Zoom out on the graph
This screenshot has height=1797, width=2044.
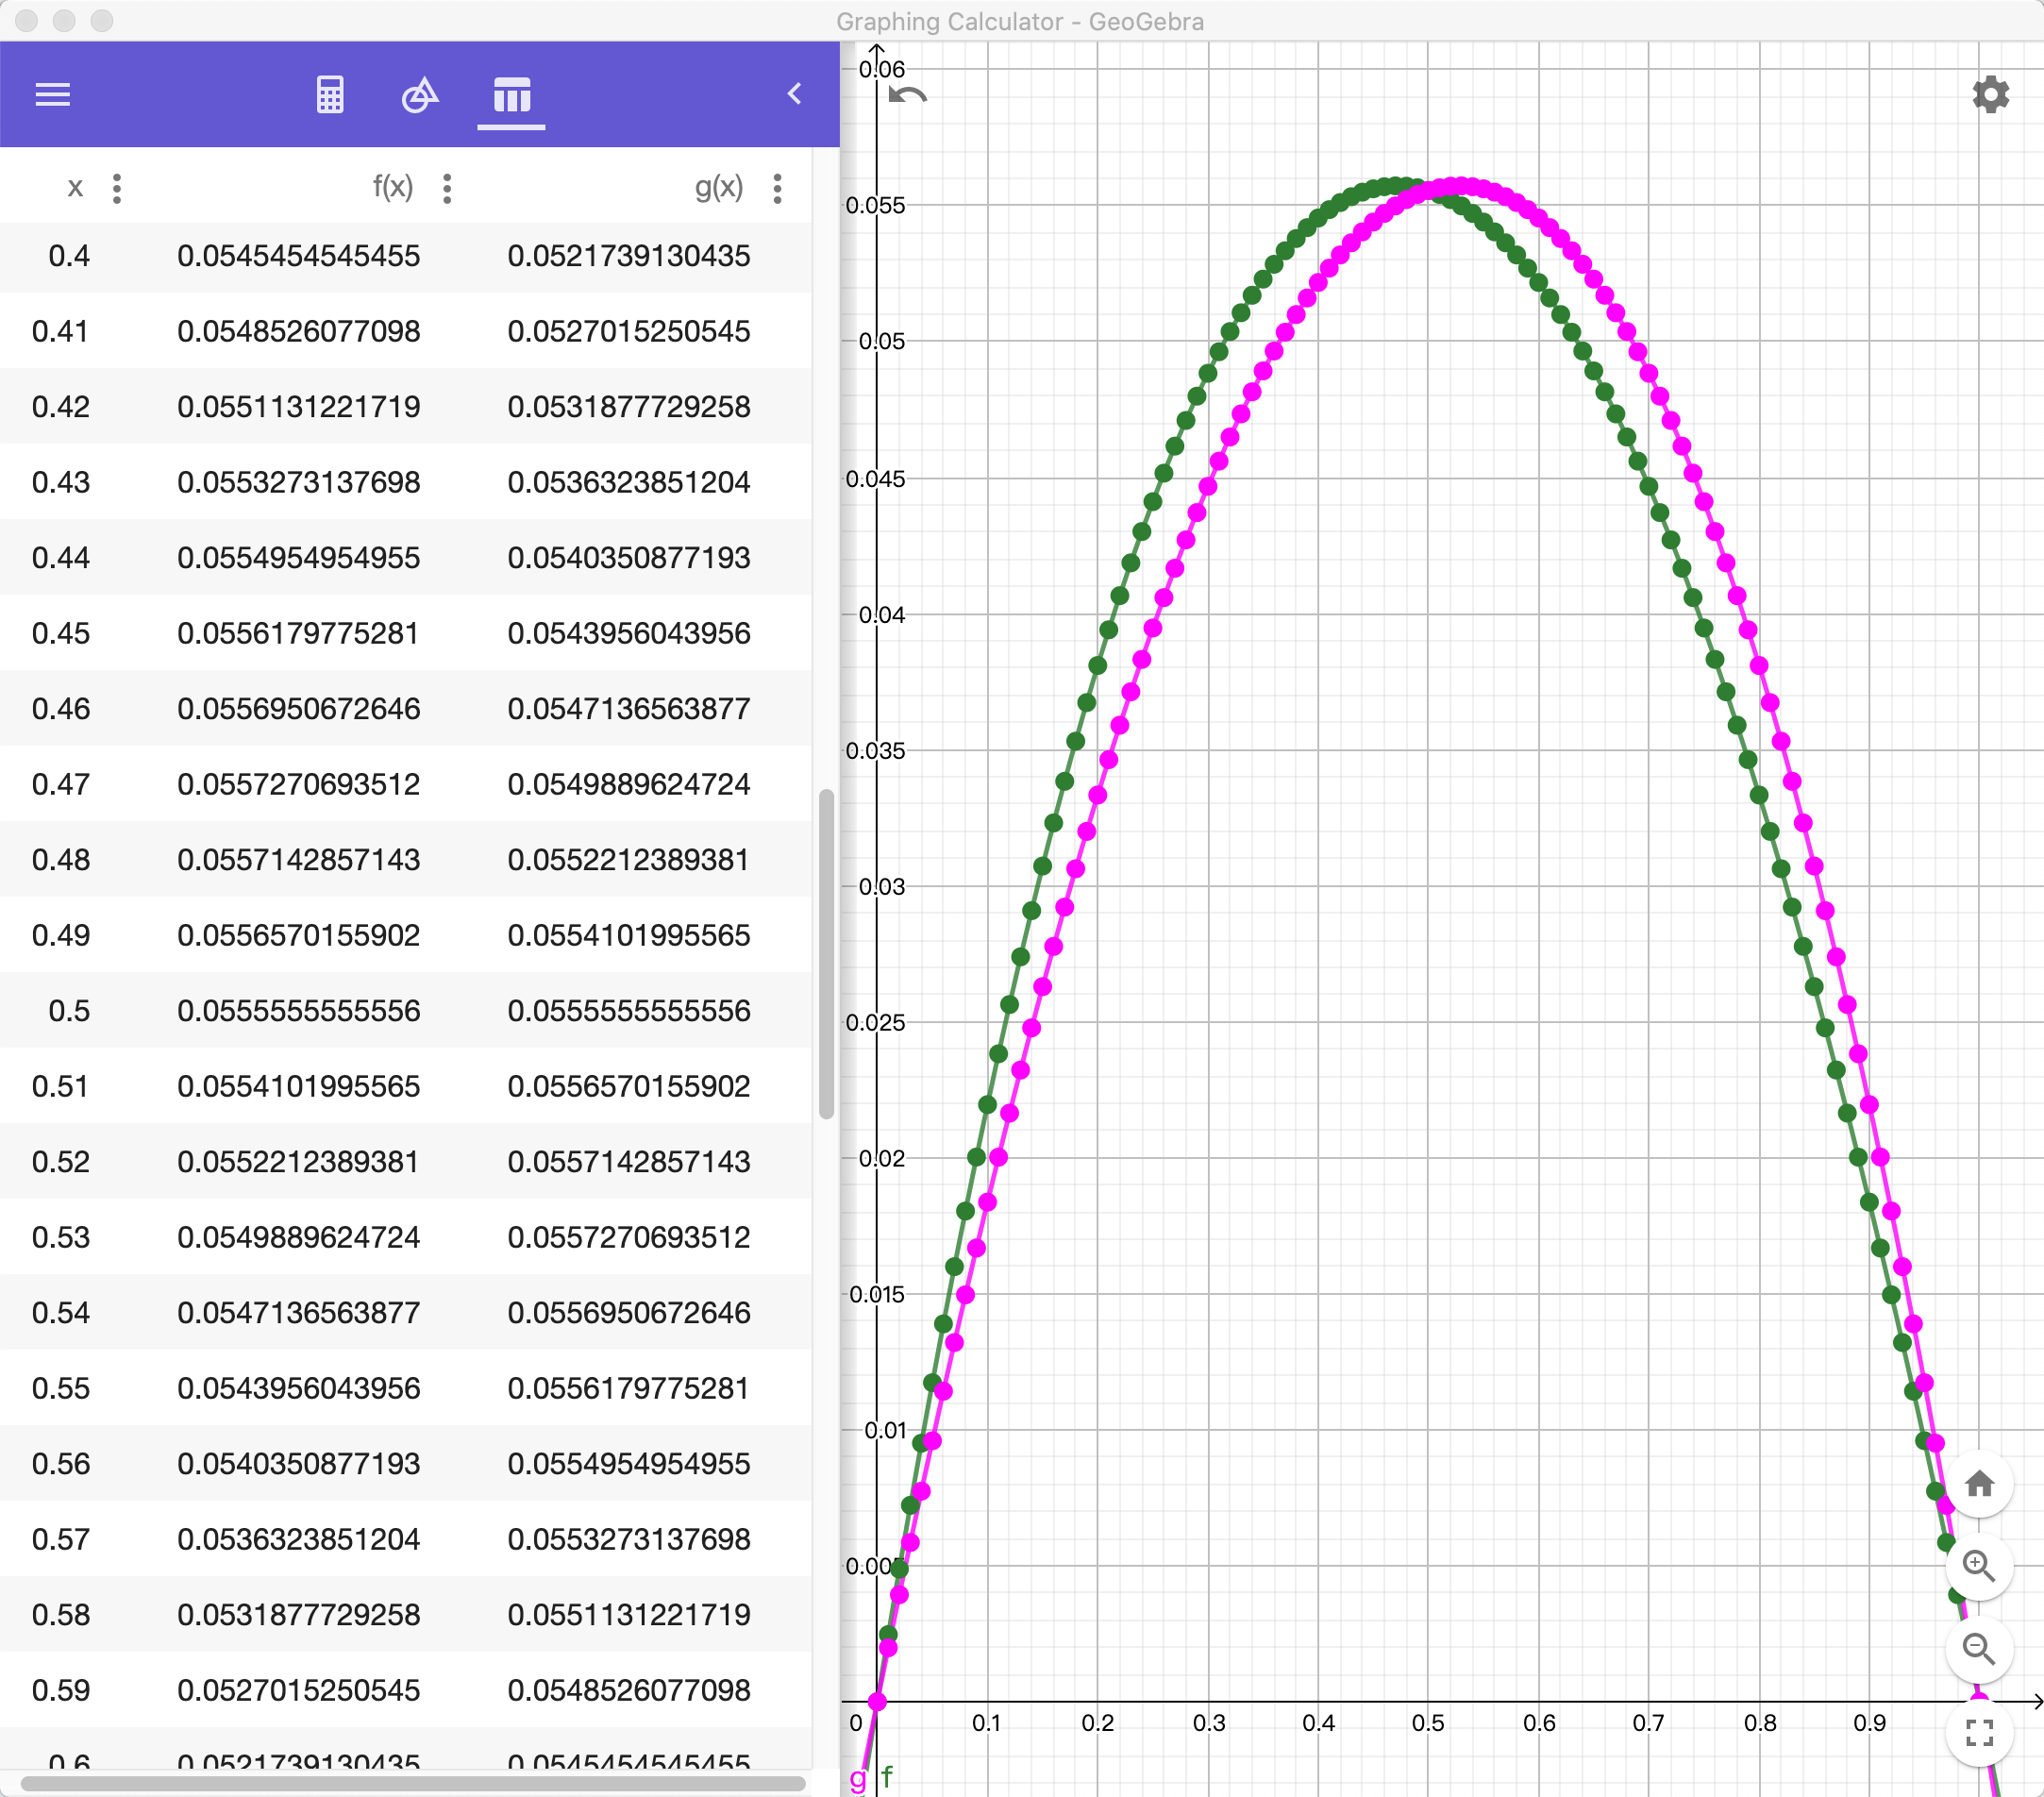tap(1979, 1649)
